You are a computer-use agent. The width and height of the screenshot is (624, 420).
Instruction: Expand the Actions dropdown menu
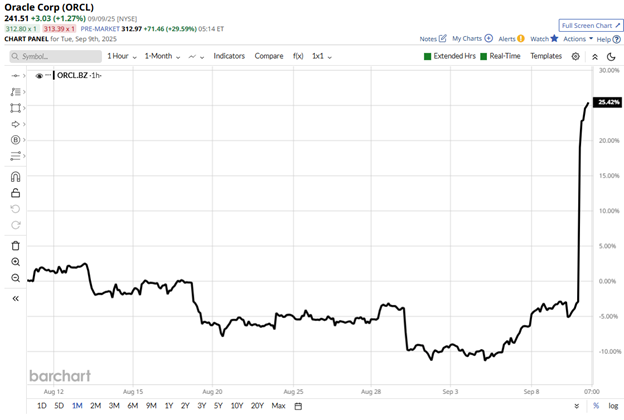point(577,39)
